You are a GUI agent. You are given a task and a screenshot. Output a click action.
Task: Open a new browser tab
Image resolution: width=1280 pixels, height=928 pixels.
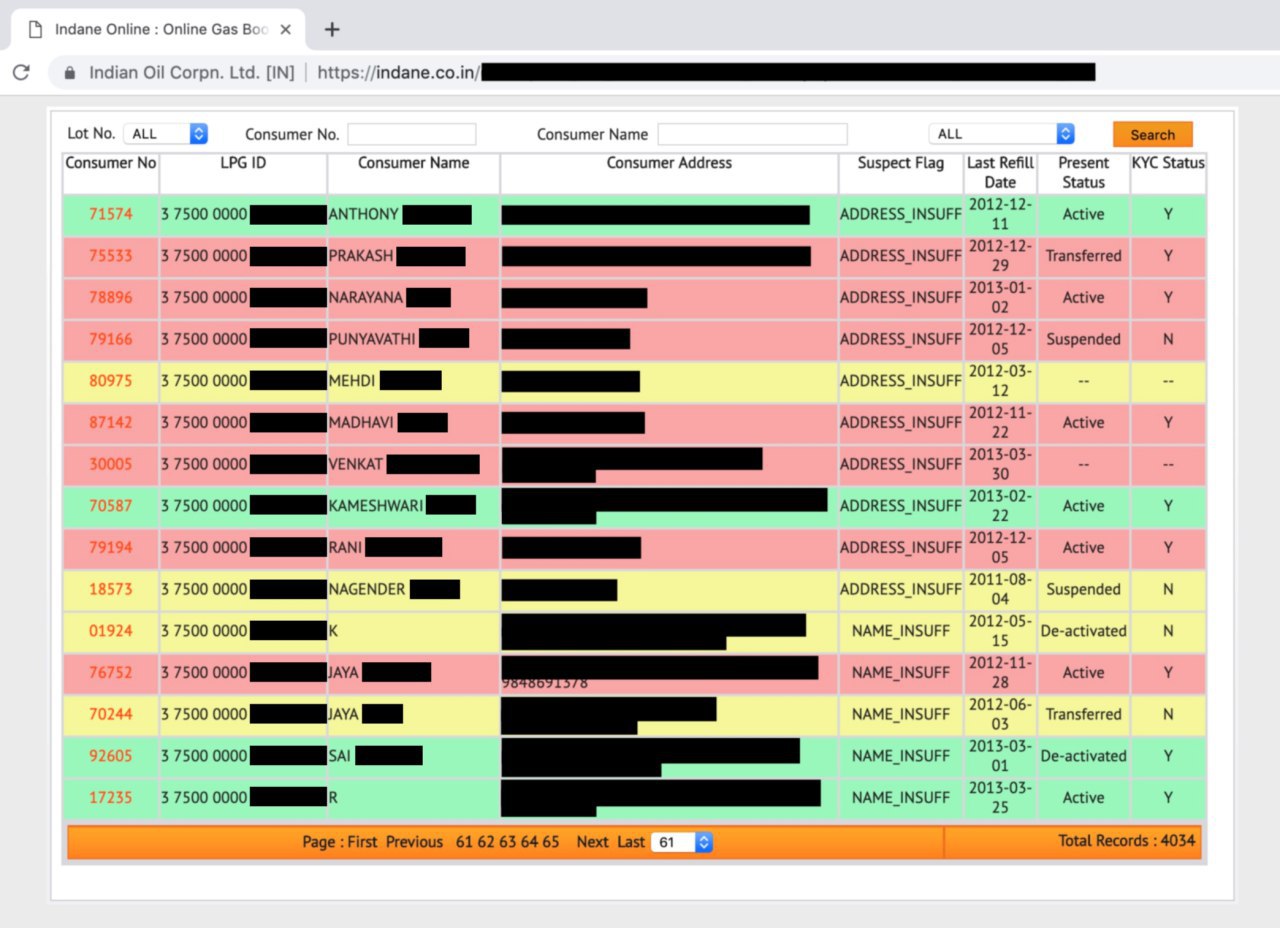pos(332,29)
